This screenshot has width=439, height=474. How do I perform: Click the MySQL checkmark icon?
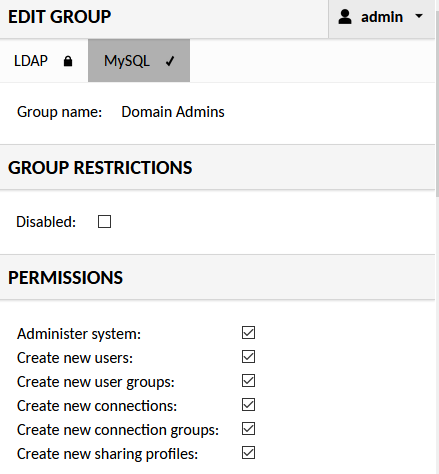coord(170,61)
